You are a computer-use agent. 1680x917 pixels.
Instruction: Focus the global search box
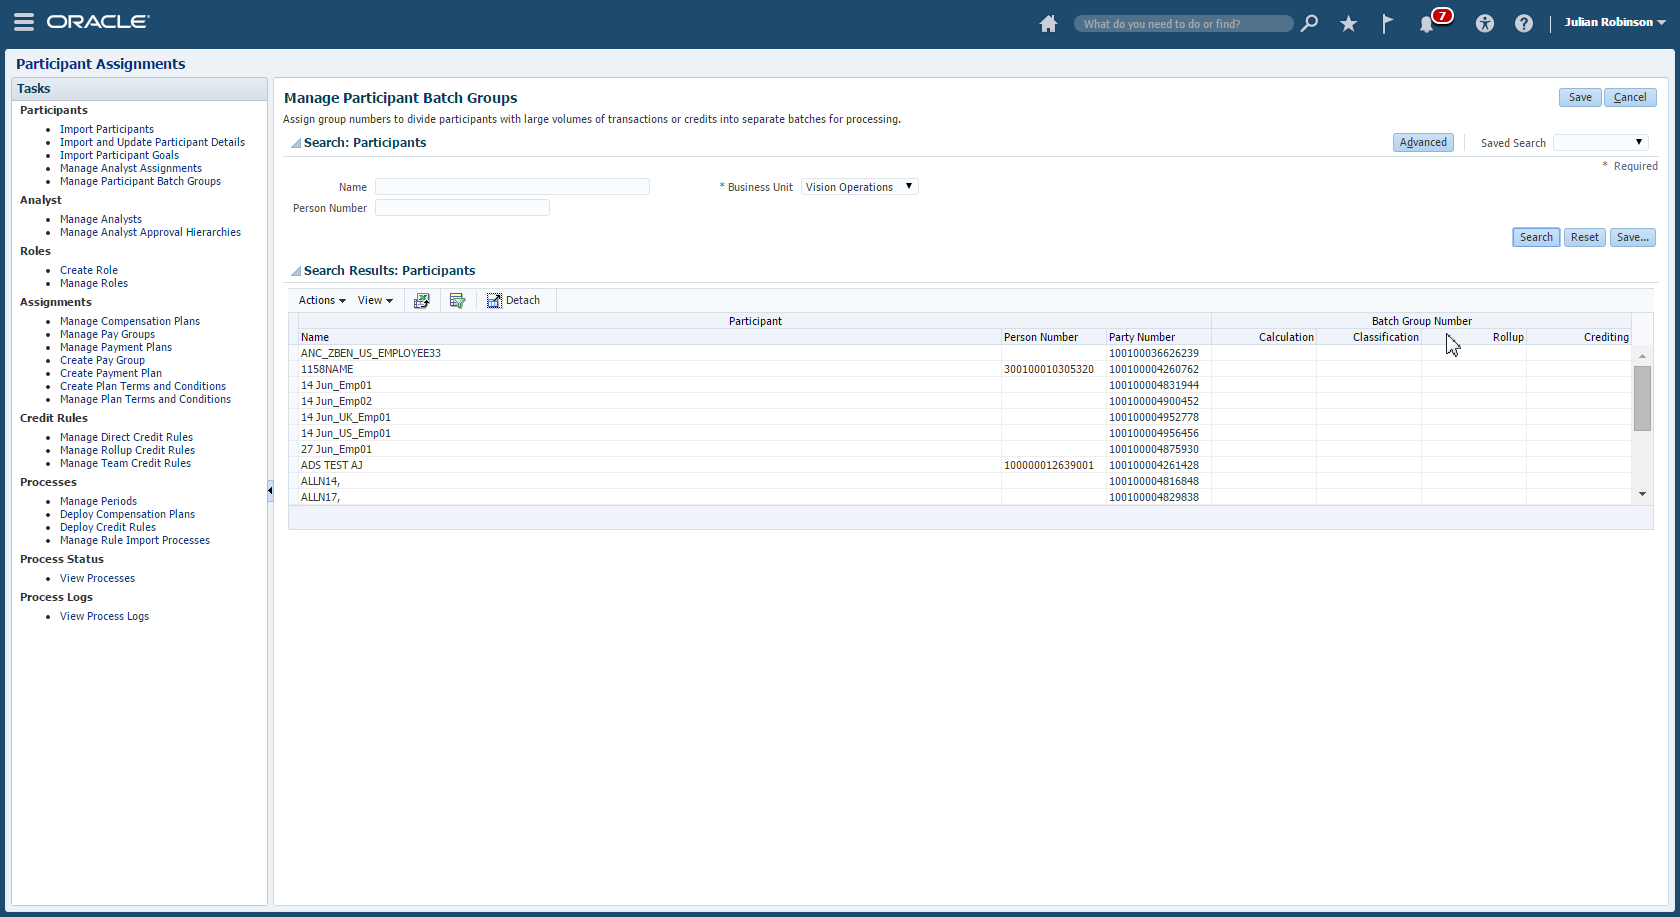point(1183,23)
